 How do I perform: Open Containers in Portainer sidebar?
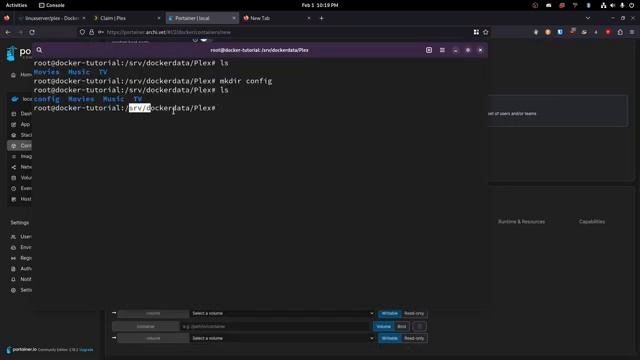pyautogui.click(x=20, y=146)
